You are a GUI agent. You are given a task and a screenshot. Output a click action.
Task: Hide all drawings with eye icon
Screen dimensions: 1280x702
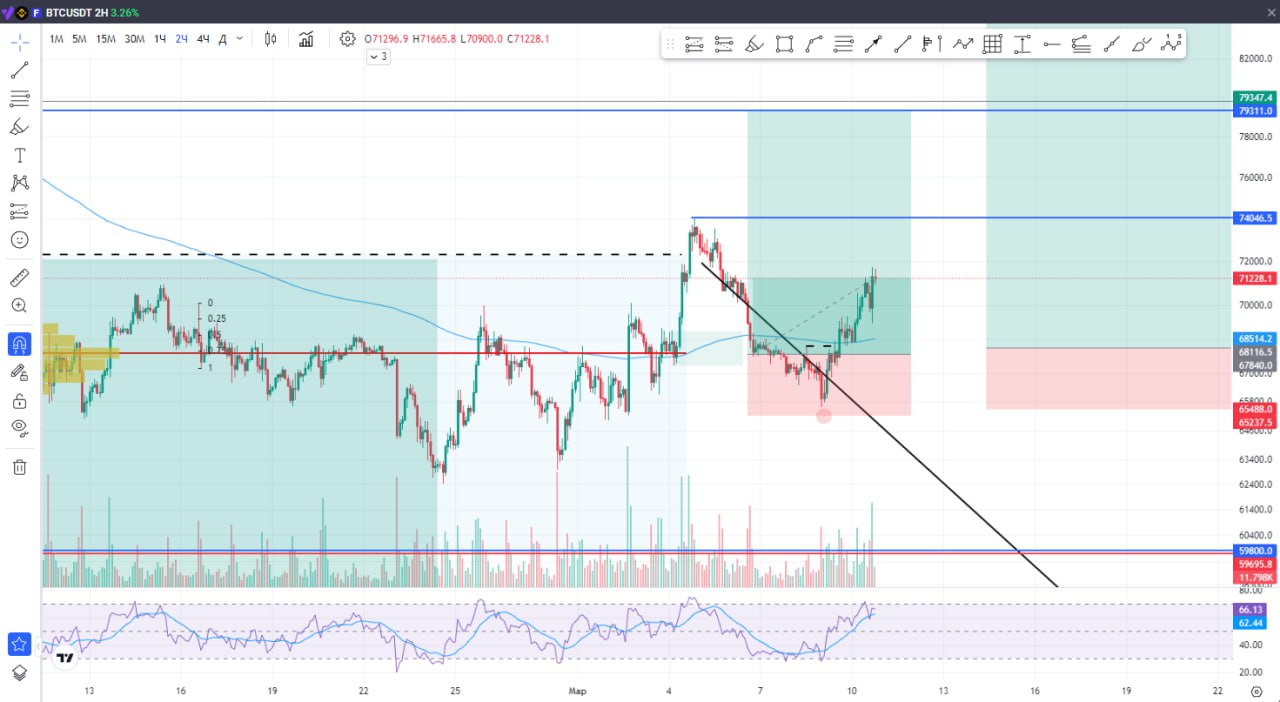(19, 428)
